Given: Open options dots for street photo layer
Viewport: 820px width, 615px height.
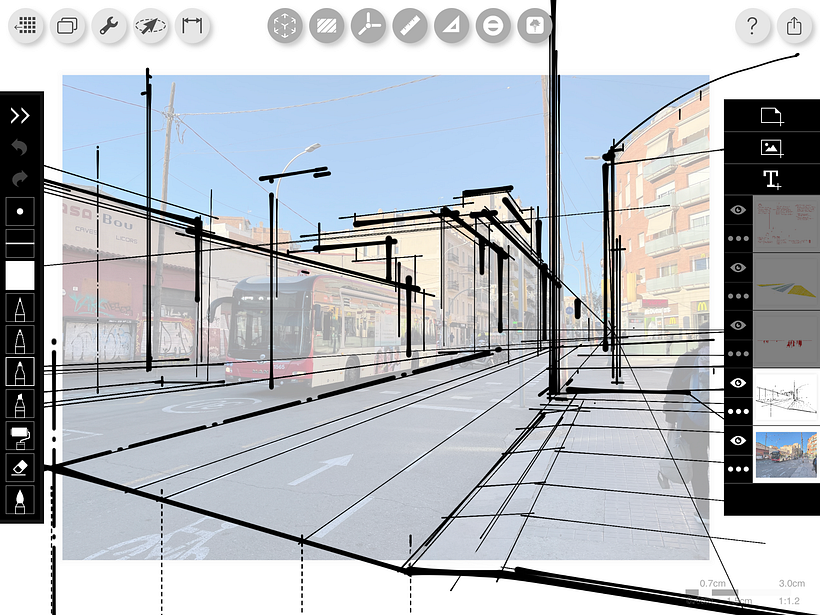Looking at the screenshot, I should point(738,469).
